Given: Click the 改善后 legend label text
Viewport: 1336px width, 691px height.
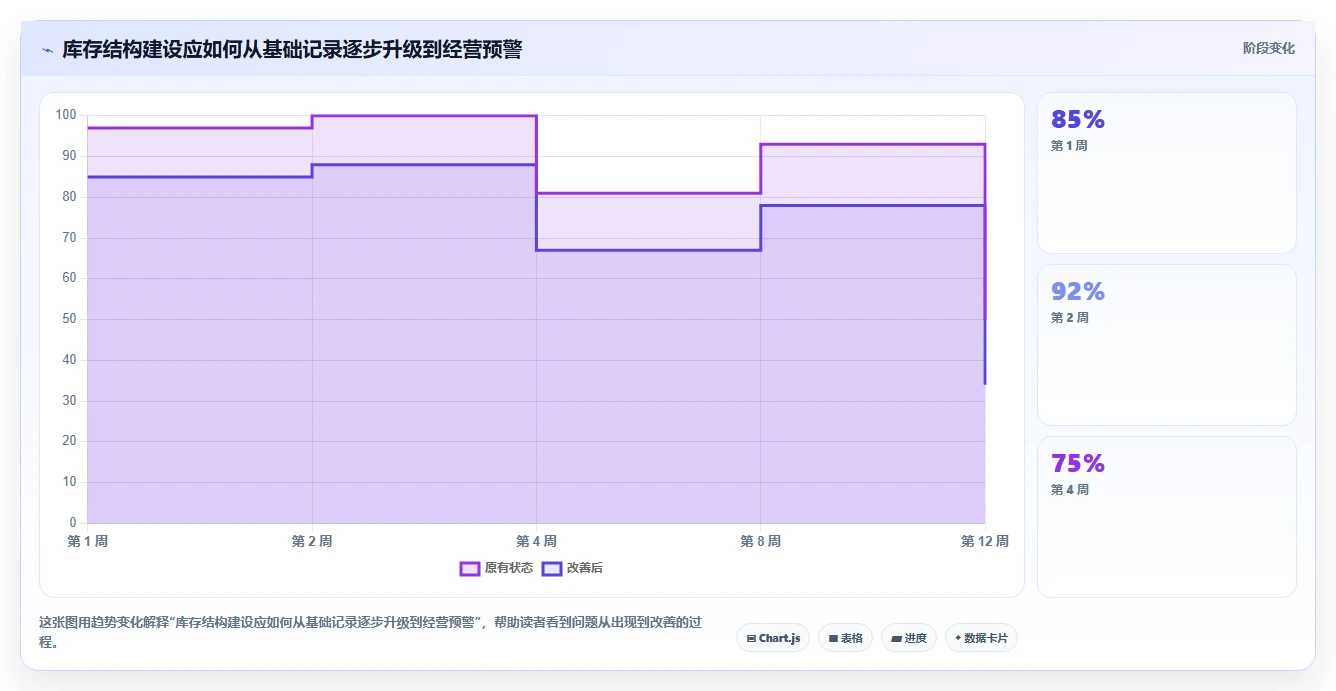Looking at the screenshot, I should coord(585,568).
